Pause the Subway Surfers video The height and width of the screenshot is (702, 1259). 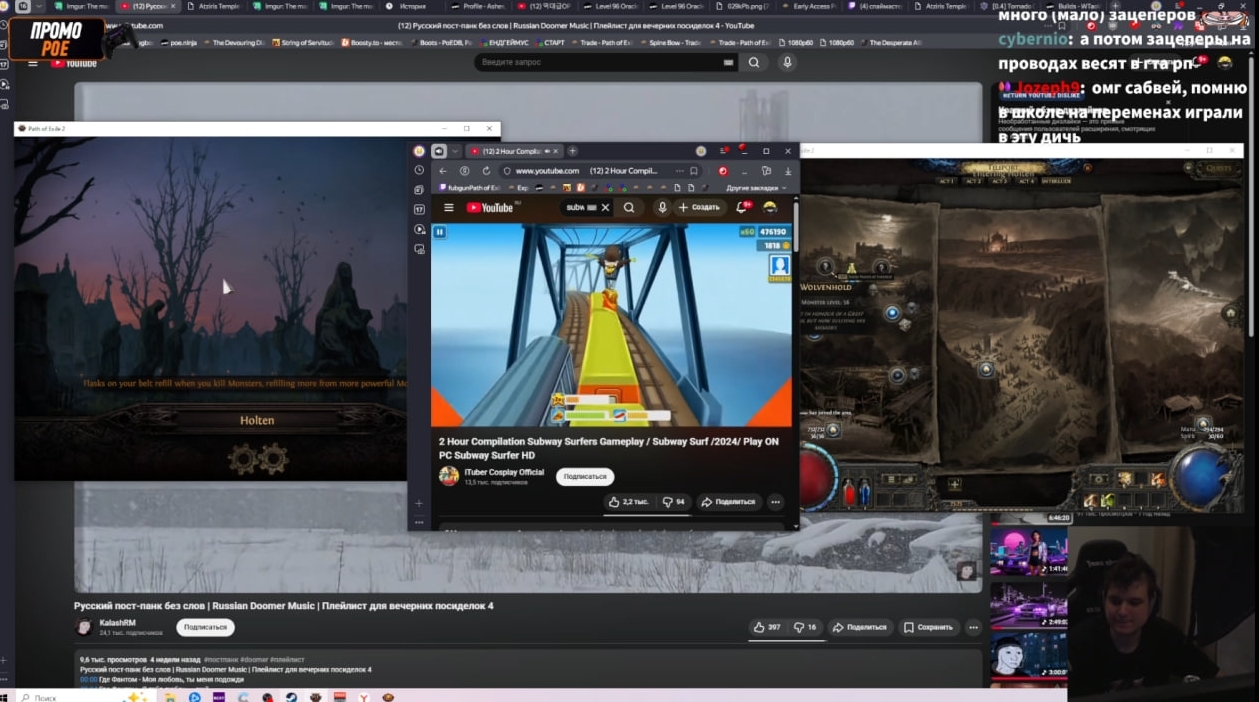point(439,232)
